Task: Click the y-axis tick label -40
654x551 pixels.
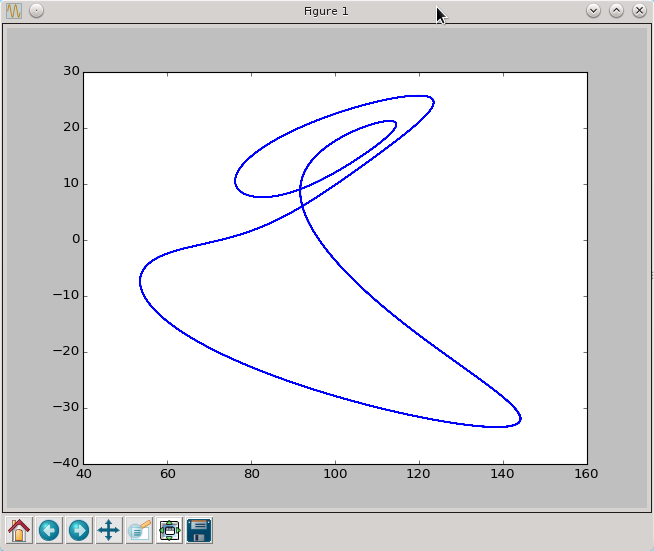Action: pyautogui.click(x=67, y=464)
